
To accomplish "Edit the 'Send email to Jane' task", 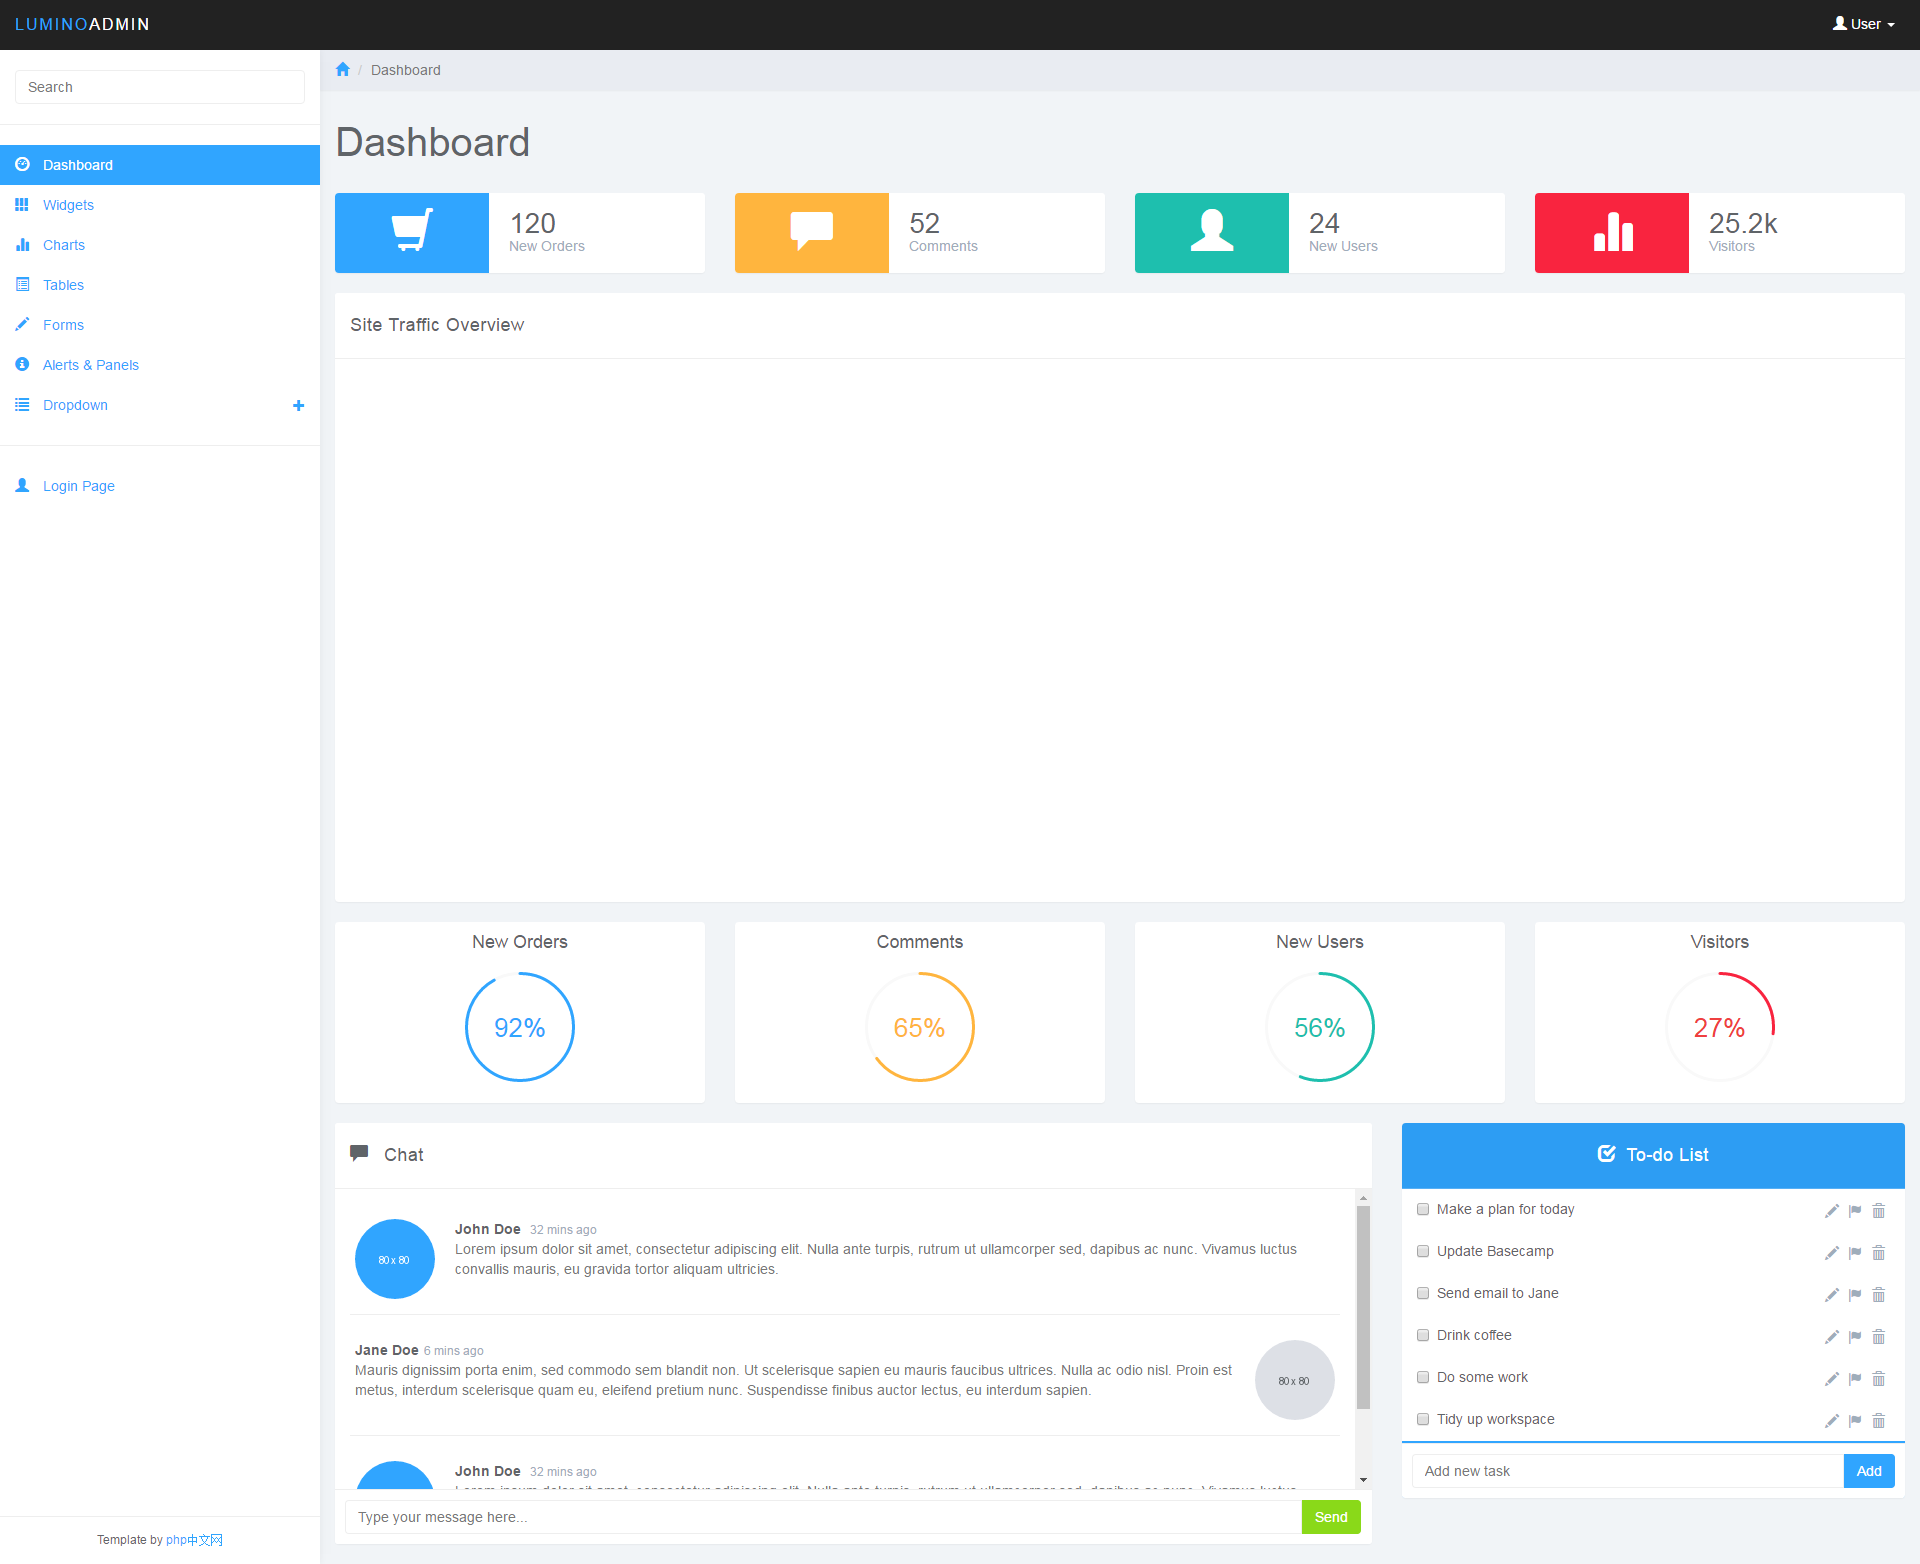I will [x=1832, y=1295].
